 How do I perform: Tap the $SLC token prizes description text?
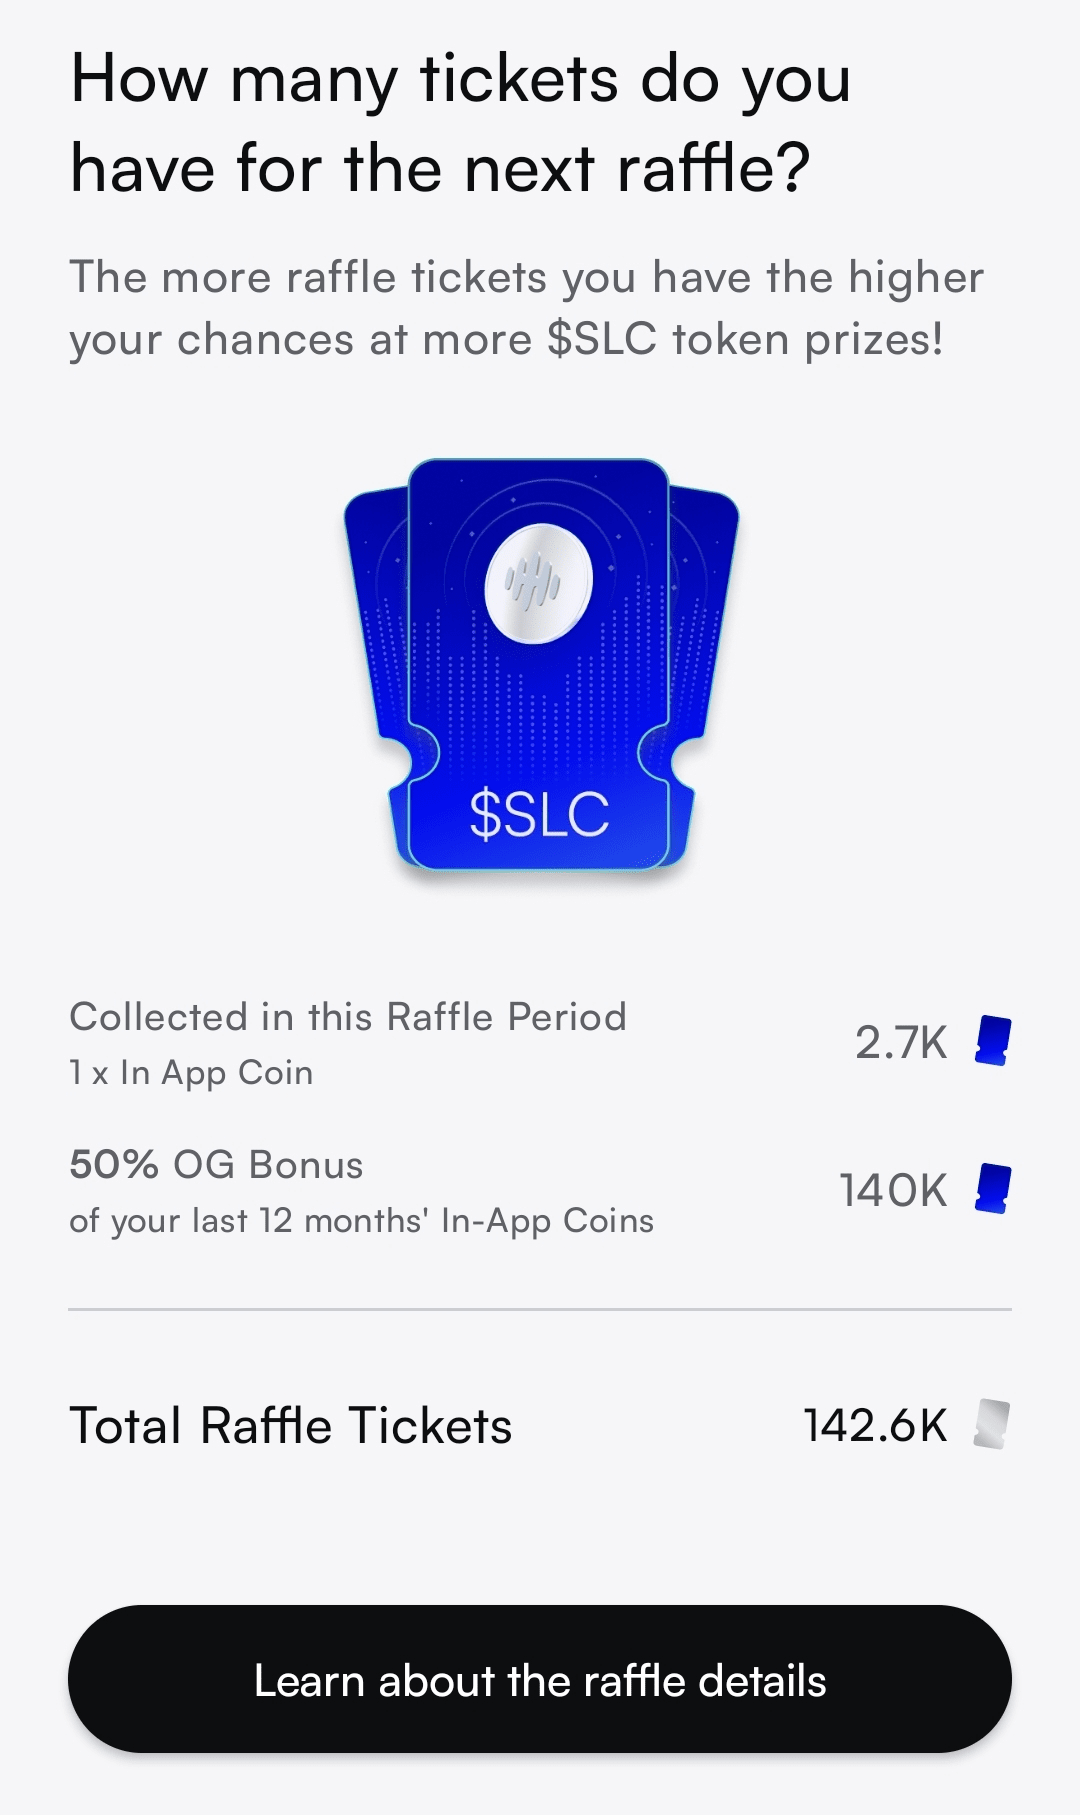tap(527, 308)
